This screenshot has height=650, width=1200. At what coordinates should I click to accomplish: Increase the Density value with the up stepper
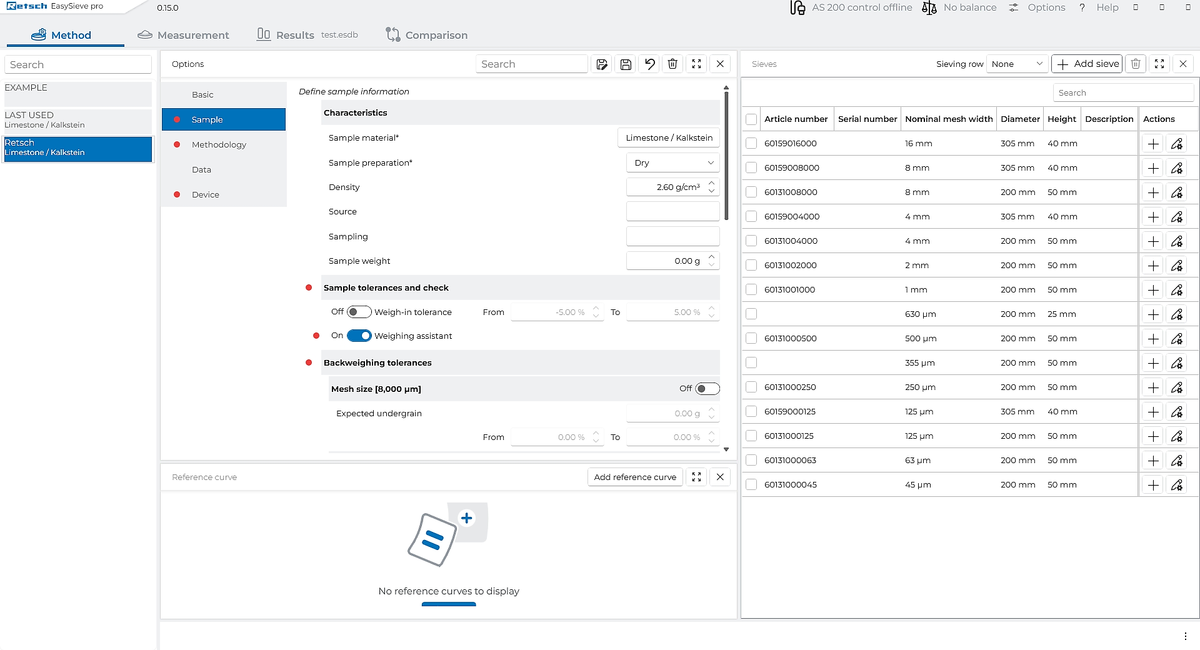[x=711, y=183]
